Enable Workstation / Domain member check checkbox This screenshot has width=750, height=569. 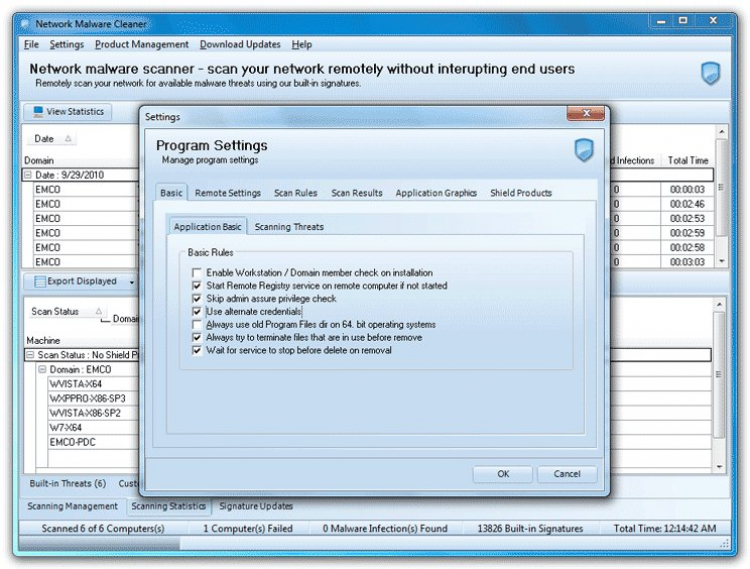point(197,273)
